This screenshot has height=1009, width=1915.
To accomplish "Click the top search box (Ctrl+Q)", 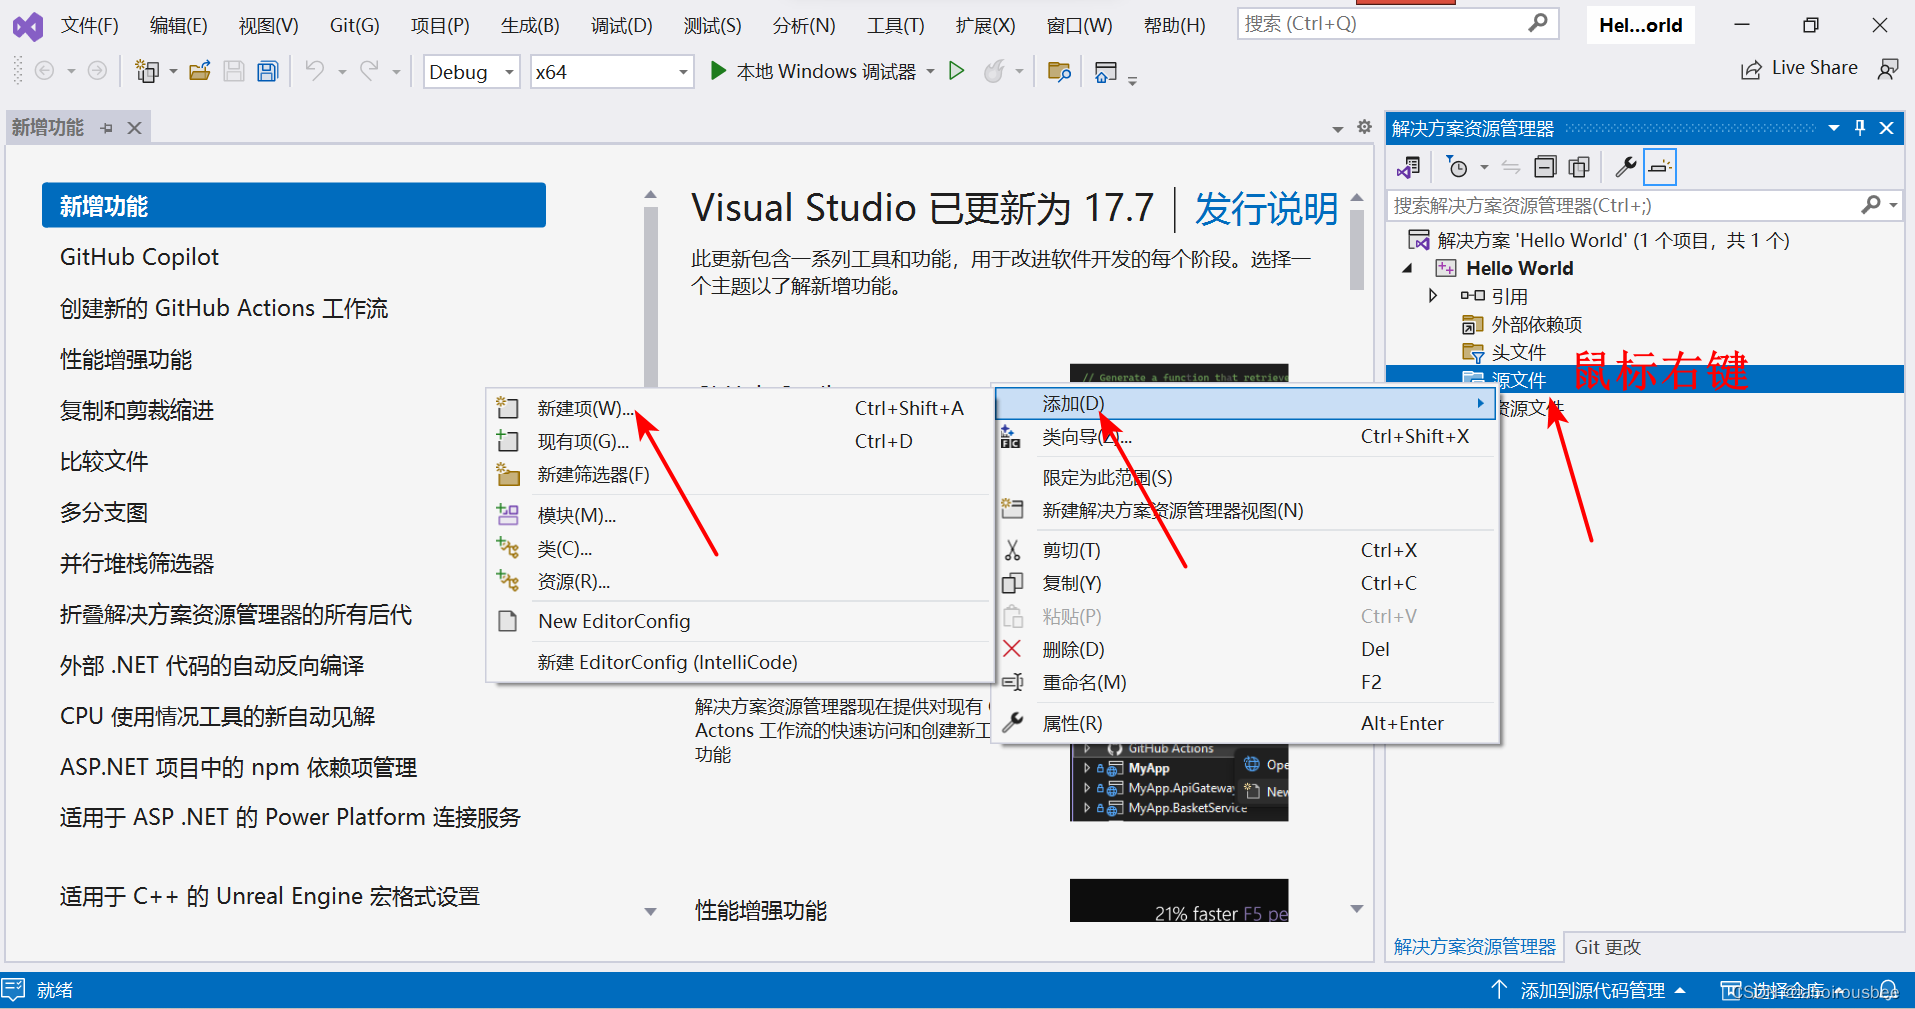I will [x=1398, y=23].
